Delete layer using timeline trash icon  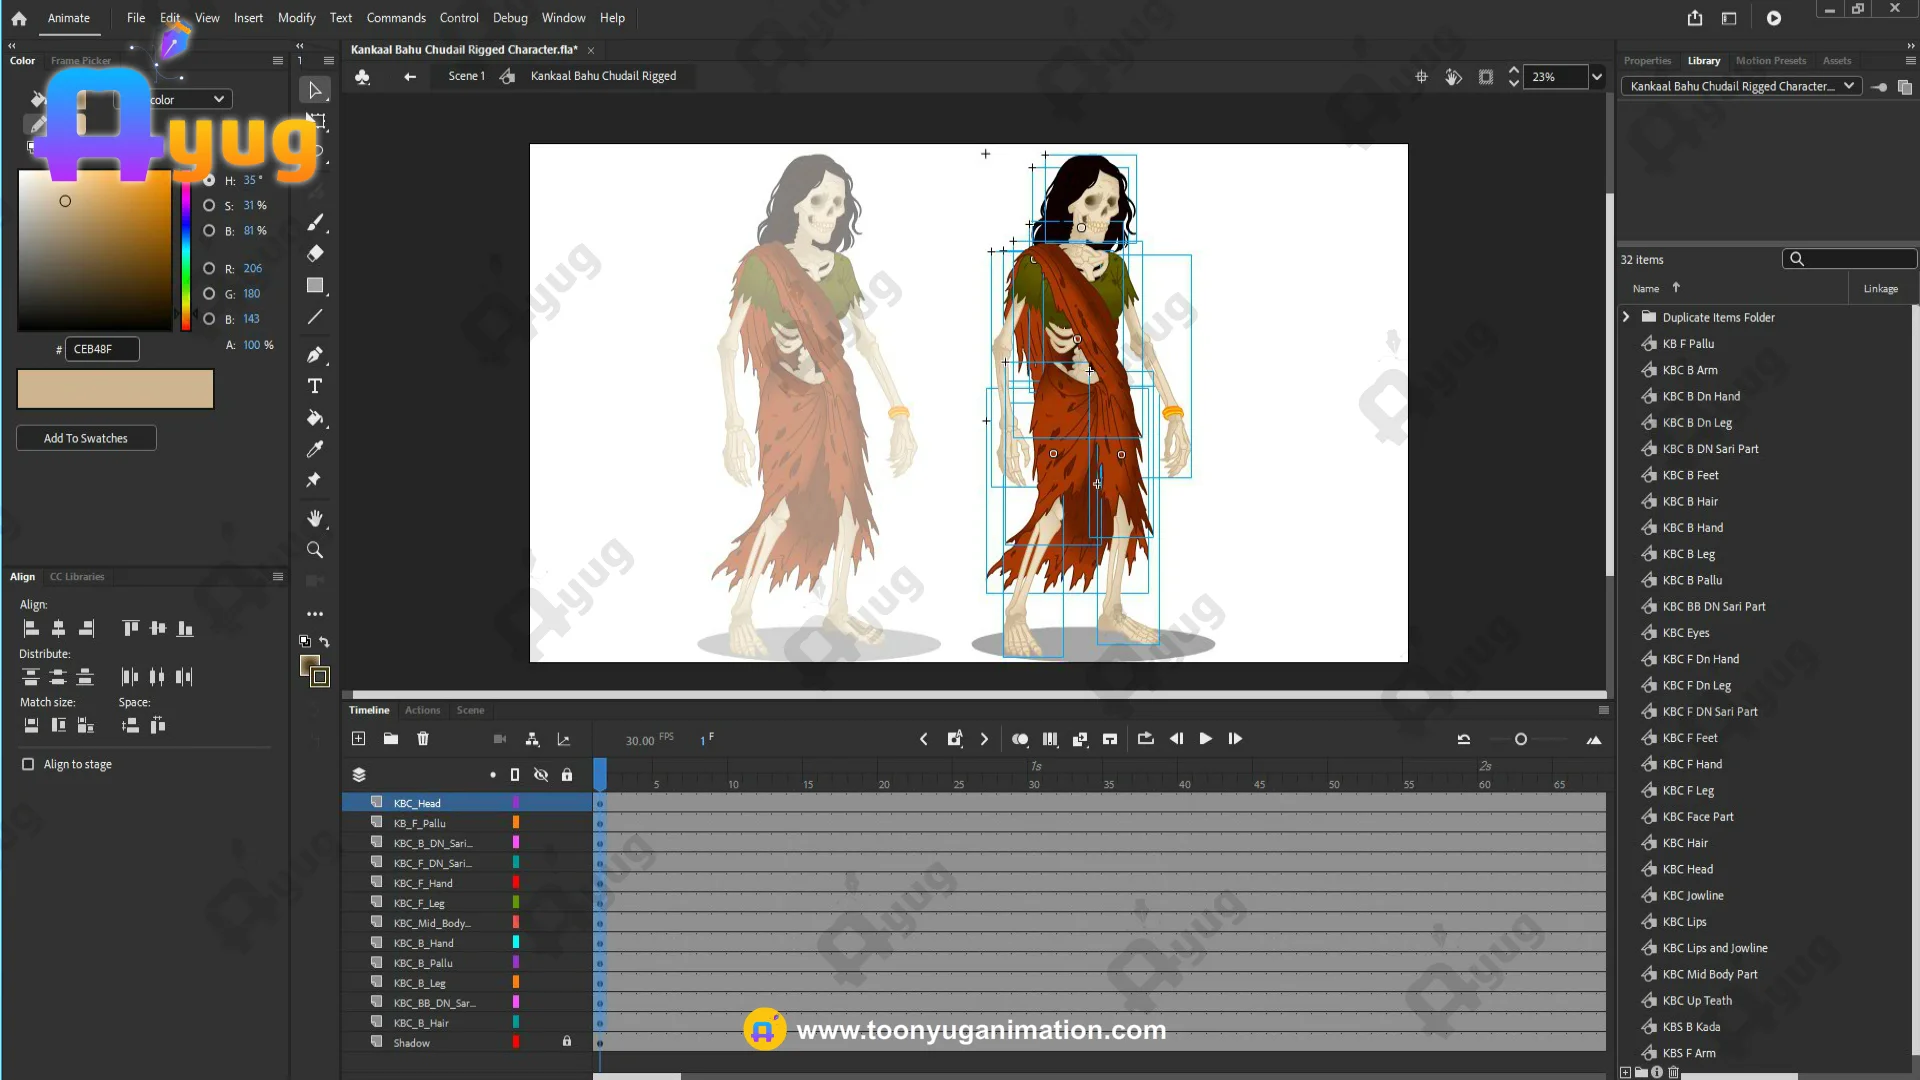tap(423, 739)
